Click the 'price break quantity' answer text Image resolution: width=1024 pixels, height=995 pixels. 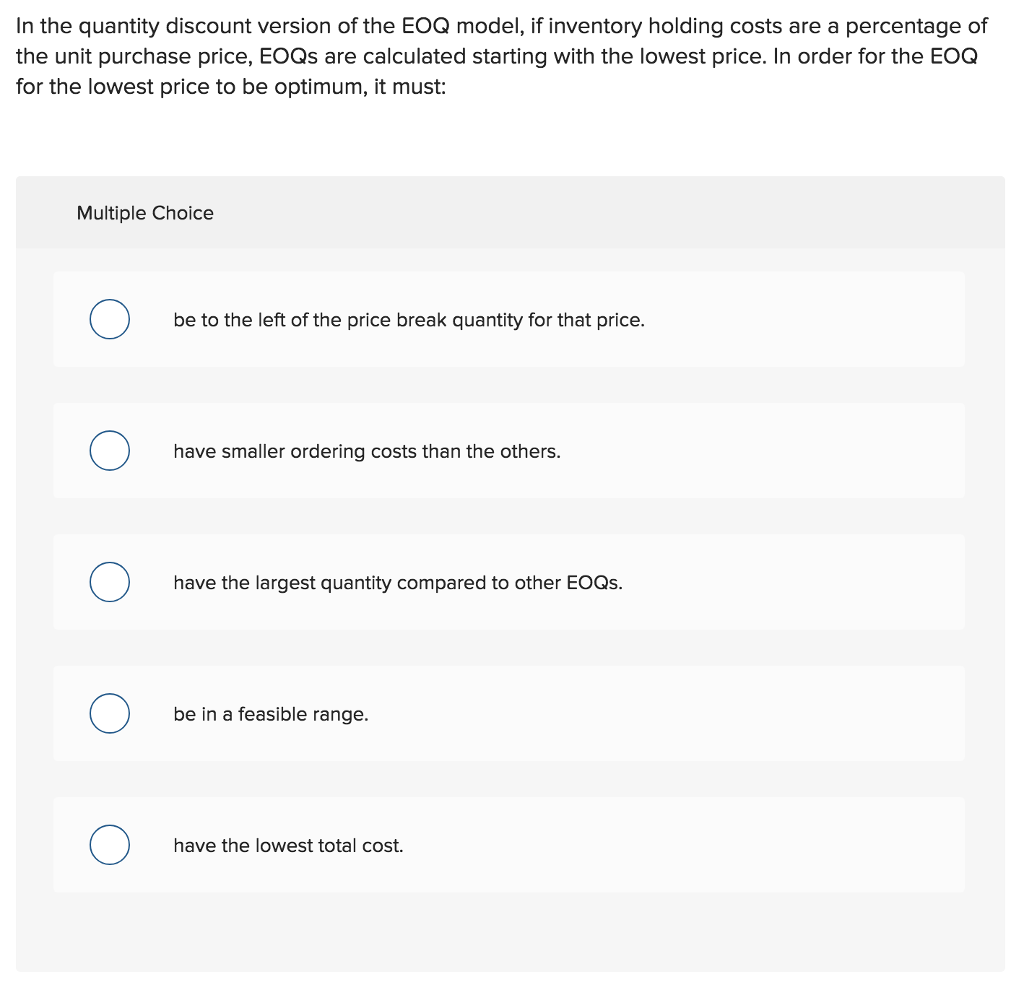click(408, 319)
